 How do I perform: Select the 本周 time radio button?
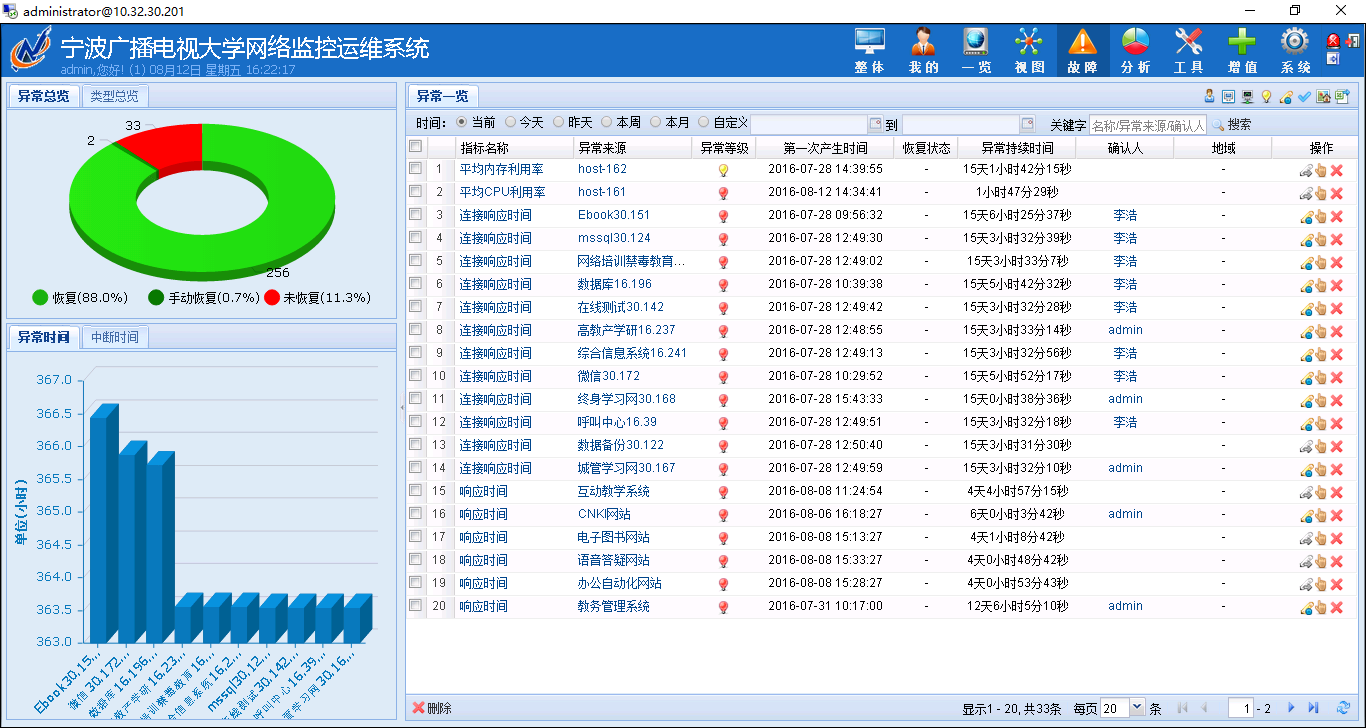tap(607, 122)
